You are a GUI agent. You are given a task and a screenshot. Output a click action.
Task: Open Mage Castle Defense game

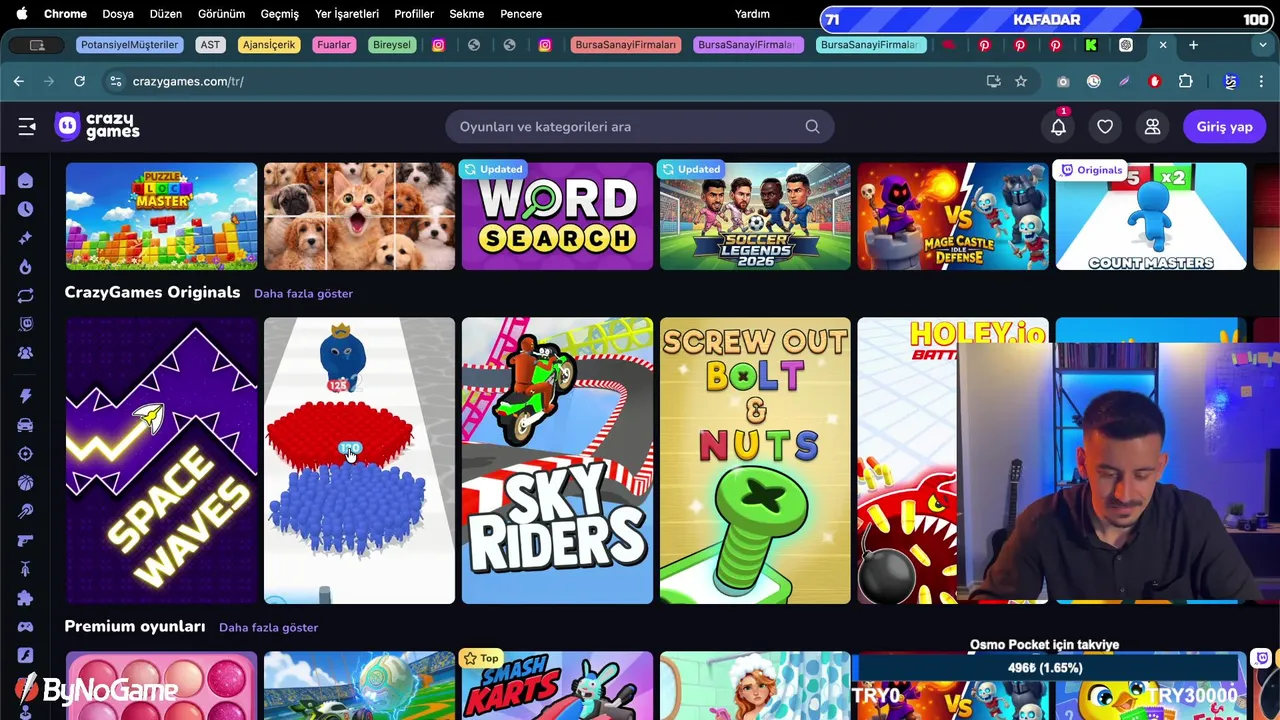point(953,216)
